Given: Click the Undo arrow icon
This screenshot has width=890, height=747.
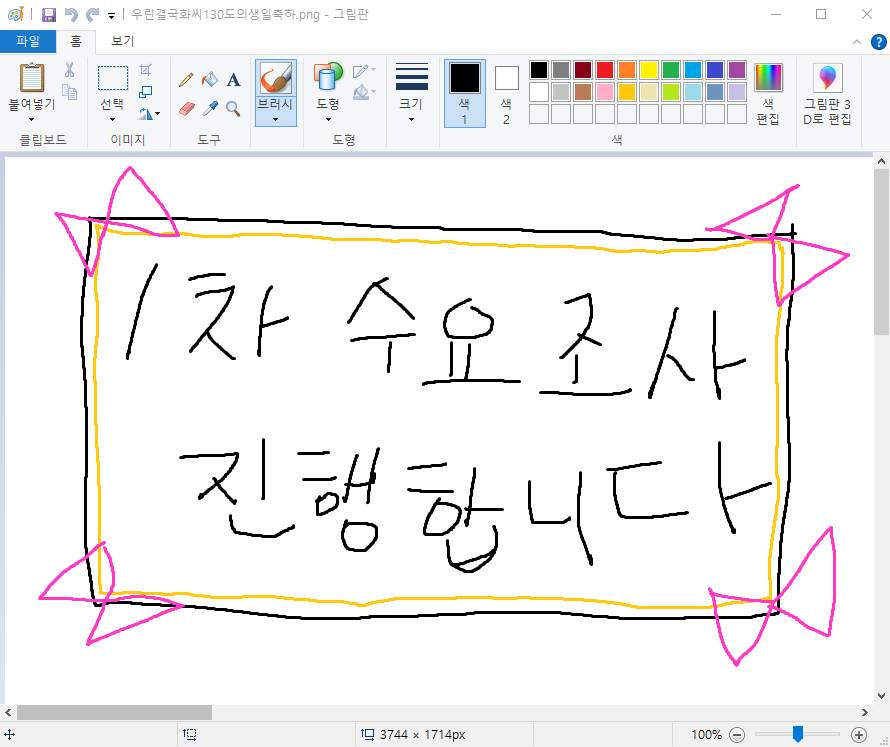Looking at the screenshot, I should point(71,15).
